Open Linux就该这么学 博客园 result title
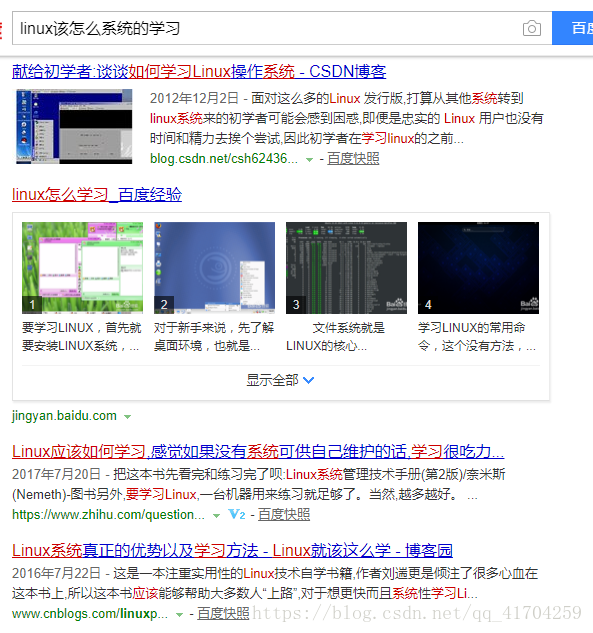Viewport: 593px width, 633px height. point(233,551)
